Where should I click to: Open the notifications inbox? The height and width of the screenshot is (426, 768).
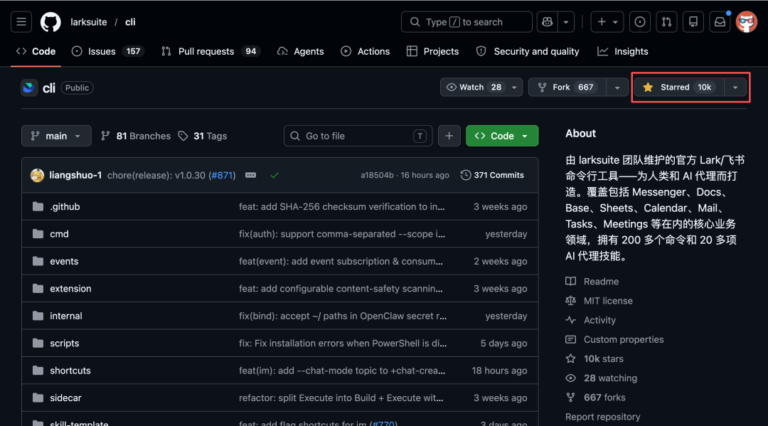720,22
